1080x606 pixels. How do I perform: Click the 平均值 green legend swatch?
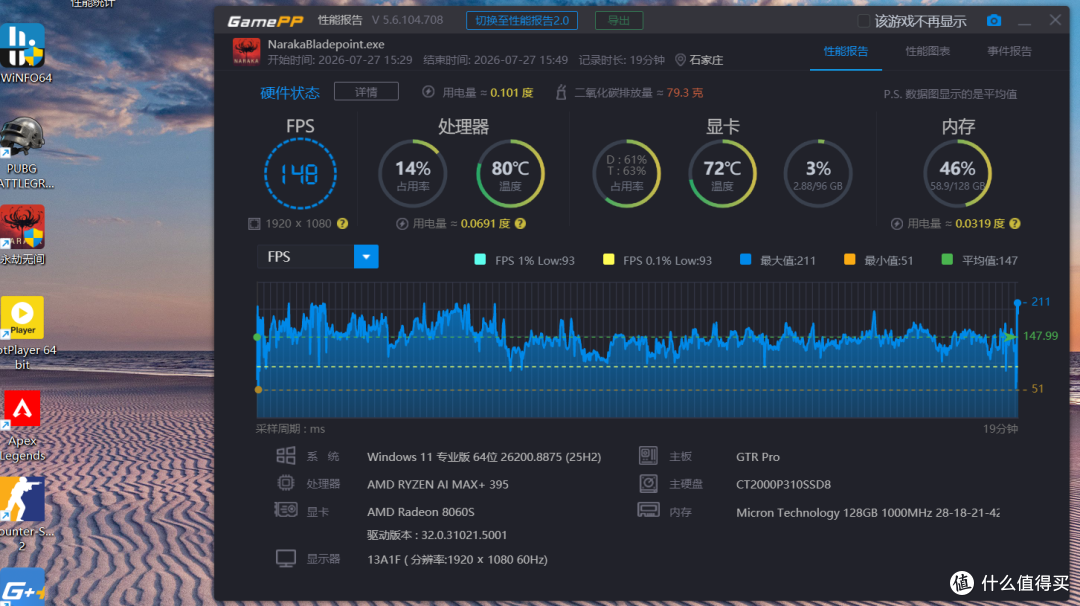[x=947, y=260]
